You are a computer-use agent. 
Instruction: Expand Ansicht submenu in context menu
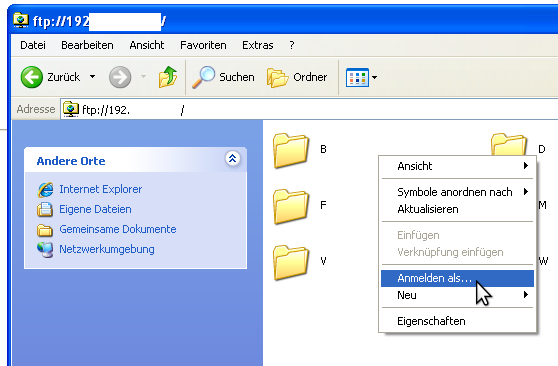pos(457,166)
